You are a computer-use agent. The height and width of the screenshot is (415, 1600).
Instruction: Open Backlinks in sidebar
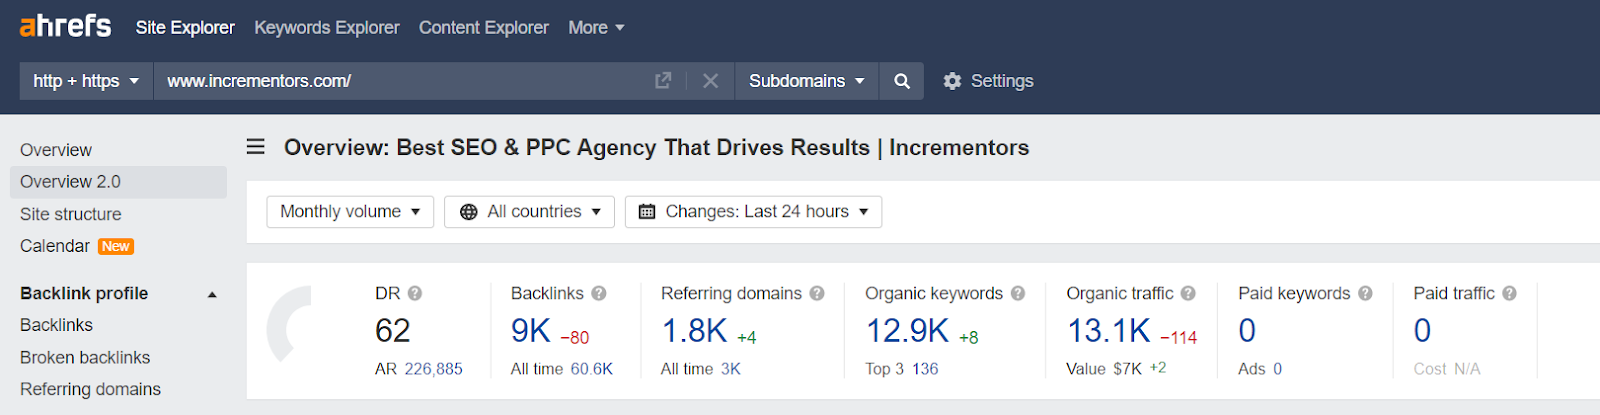[x=56, y=325]
